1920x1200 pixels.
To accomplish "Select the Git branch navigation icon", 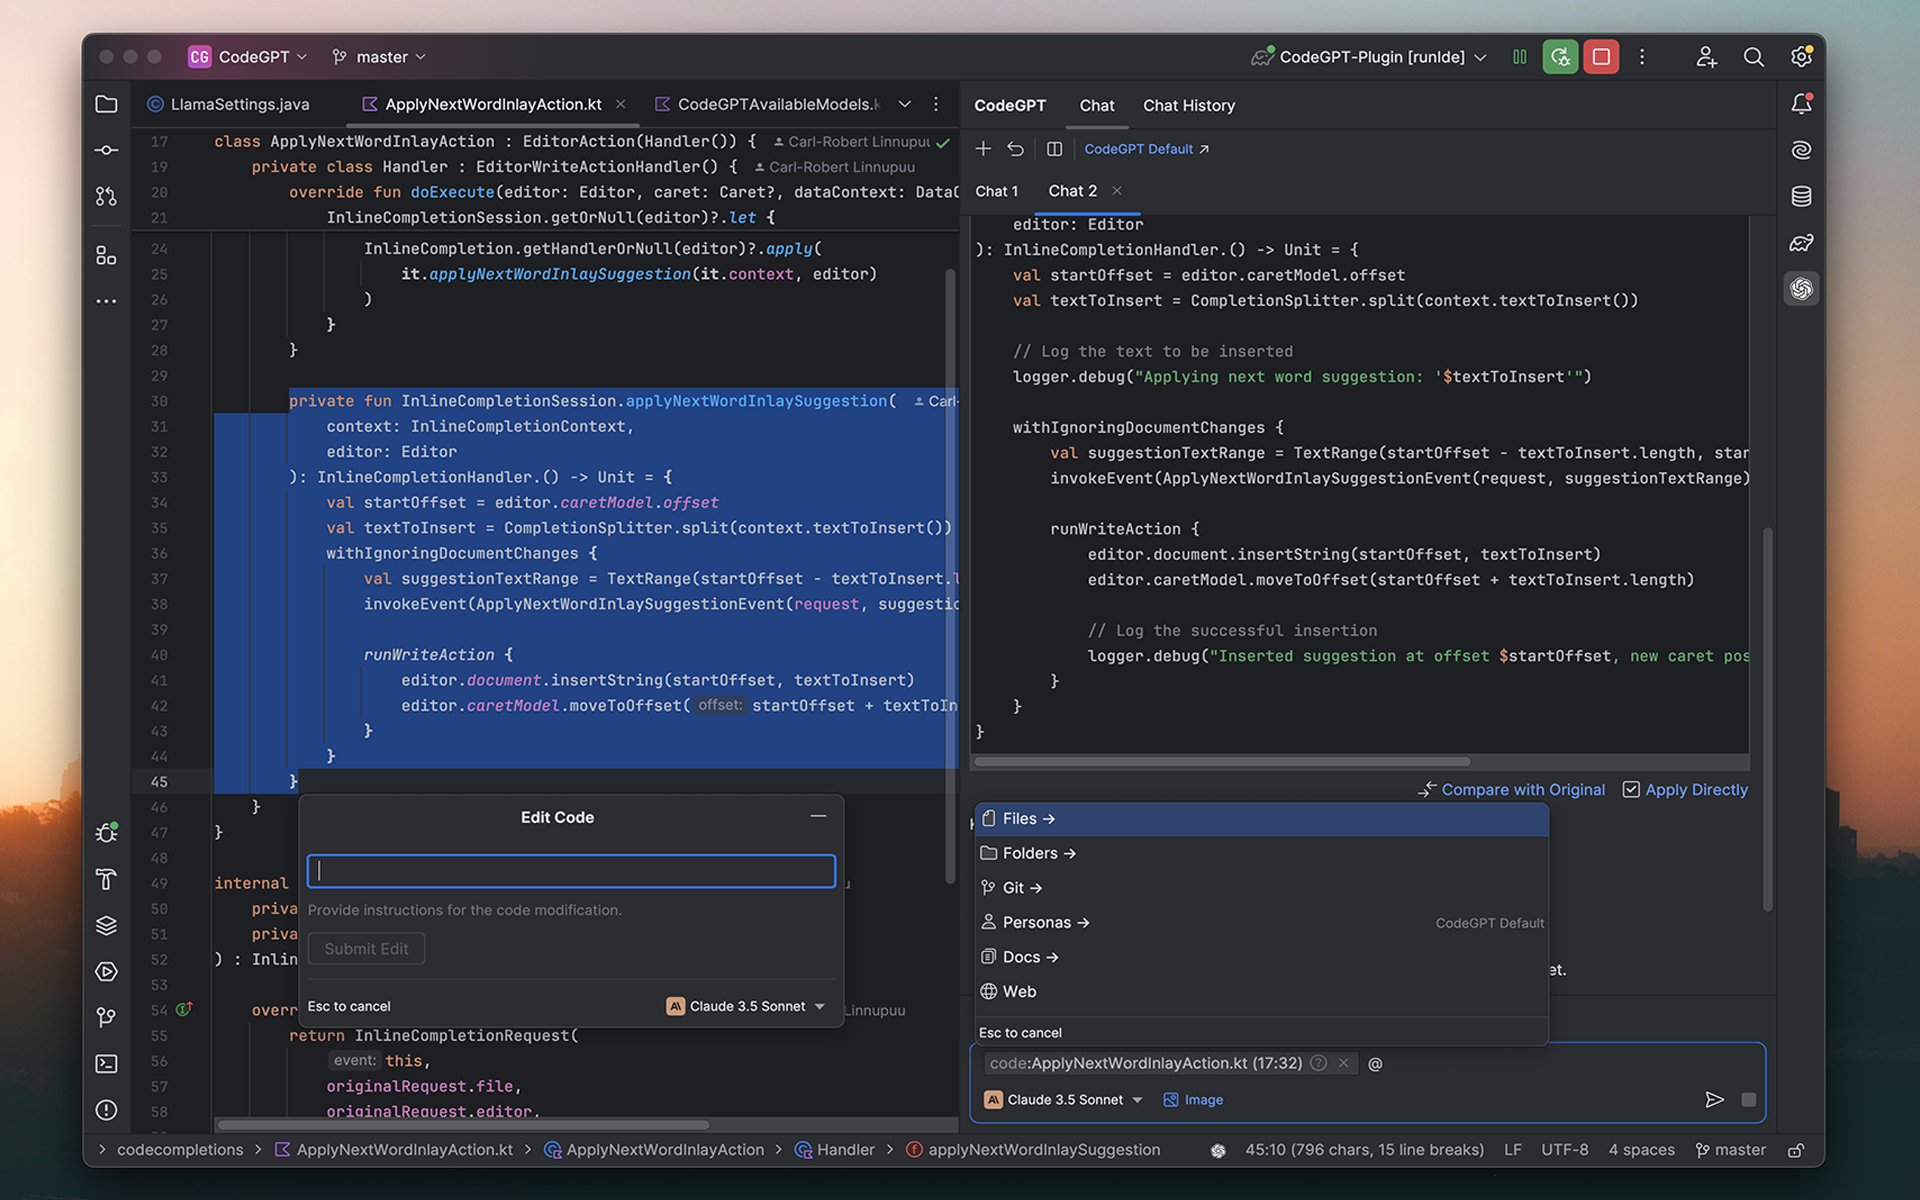I will [x=108, y=1016].
